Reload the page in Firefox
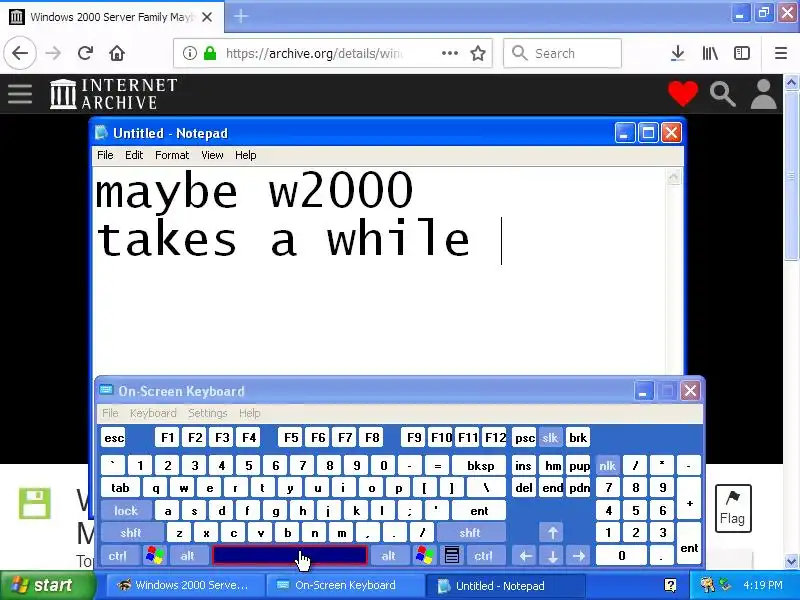The width and height of the screenshot is (800, 600). [85, 53]
